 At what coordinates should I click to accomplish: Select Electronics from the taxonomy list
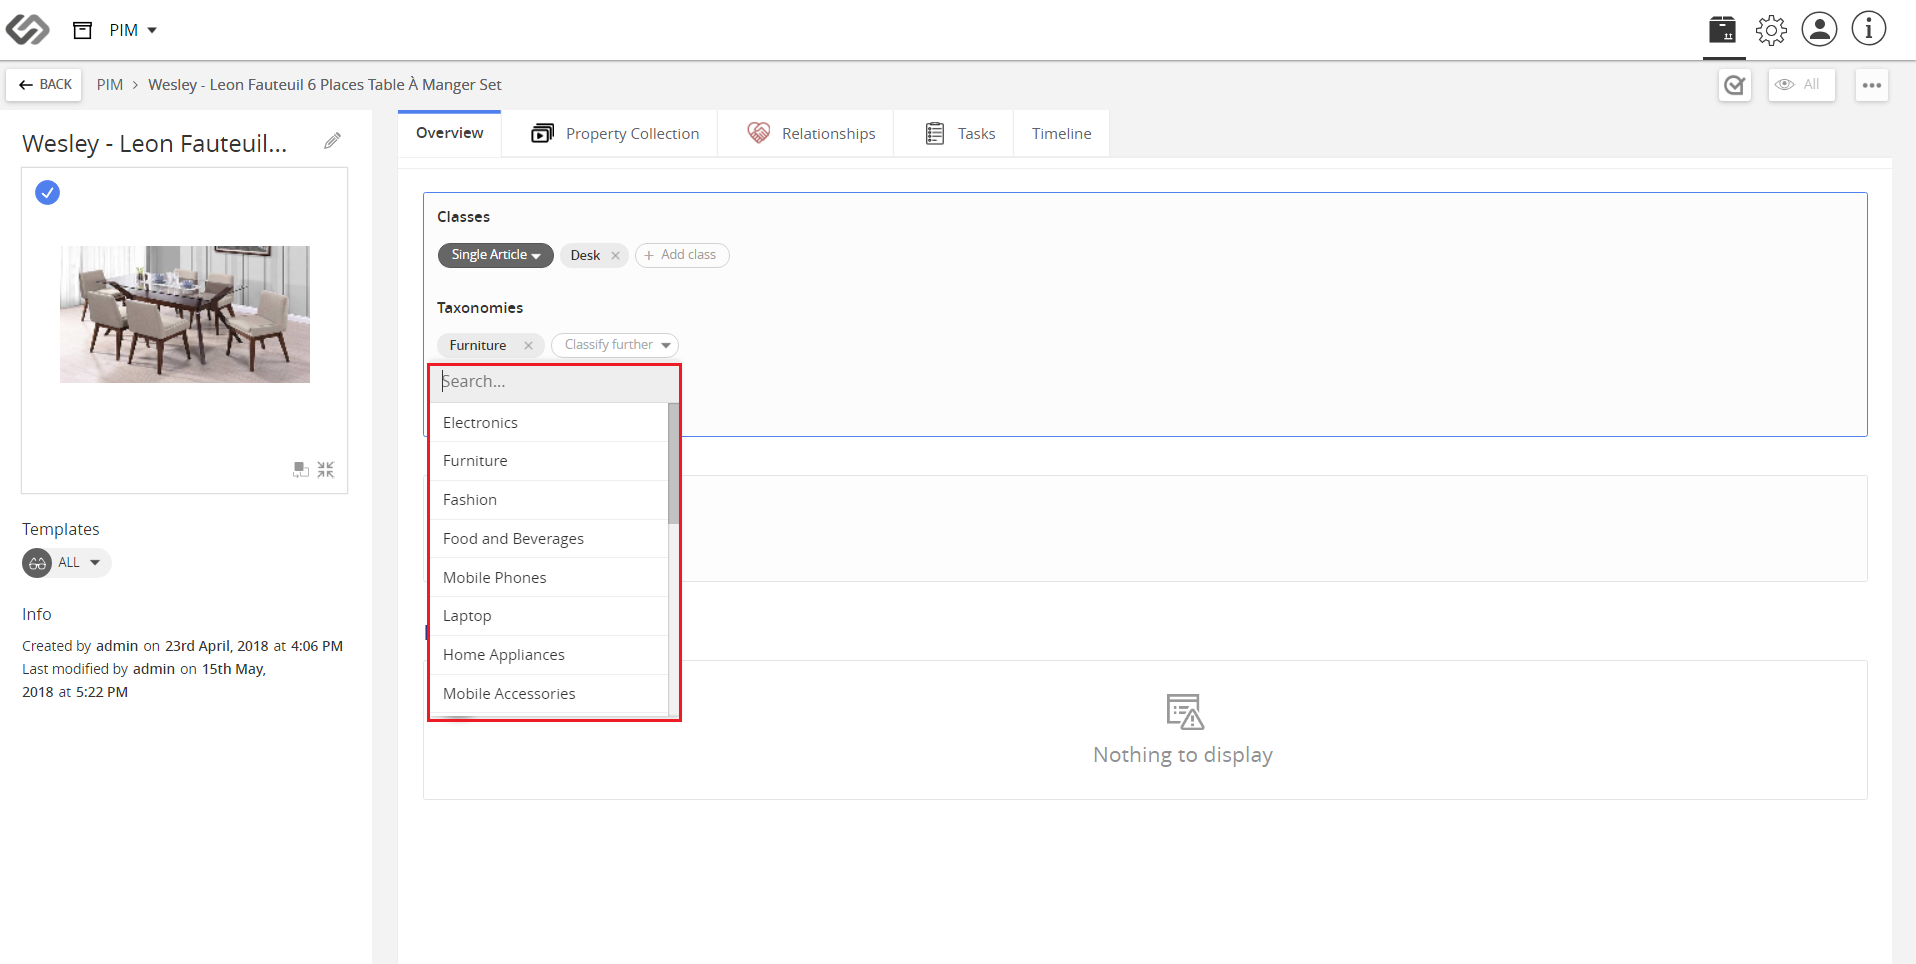(549, 423)
